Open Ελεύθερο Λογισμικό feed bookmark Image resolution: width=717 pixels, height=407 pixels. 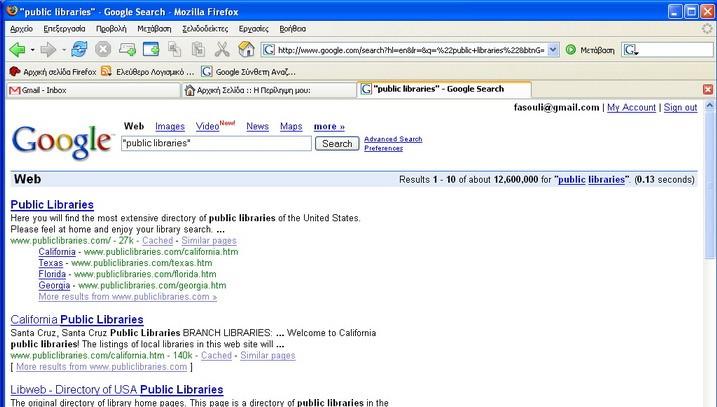[x=148, y=72]
